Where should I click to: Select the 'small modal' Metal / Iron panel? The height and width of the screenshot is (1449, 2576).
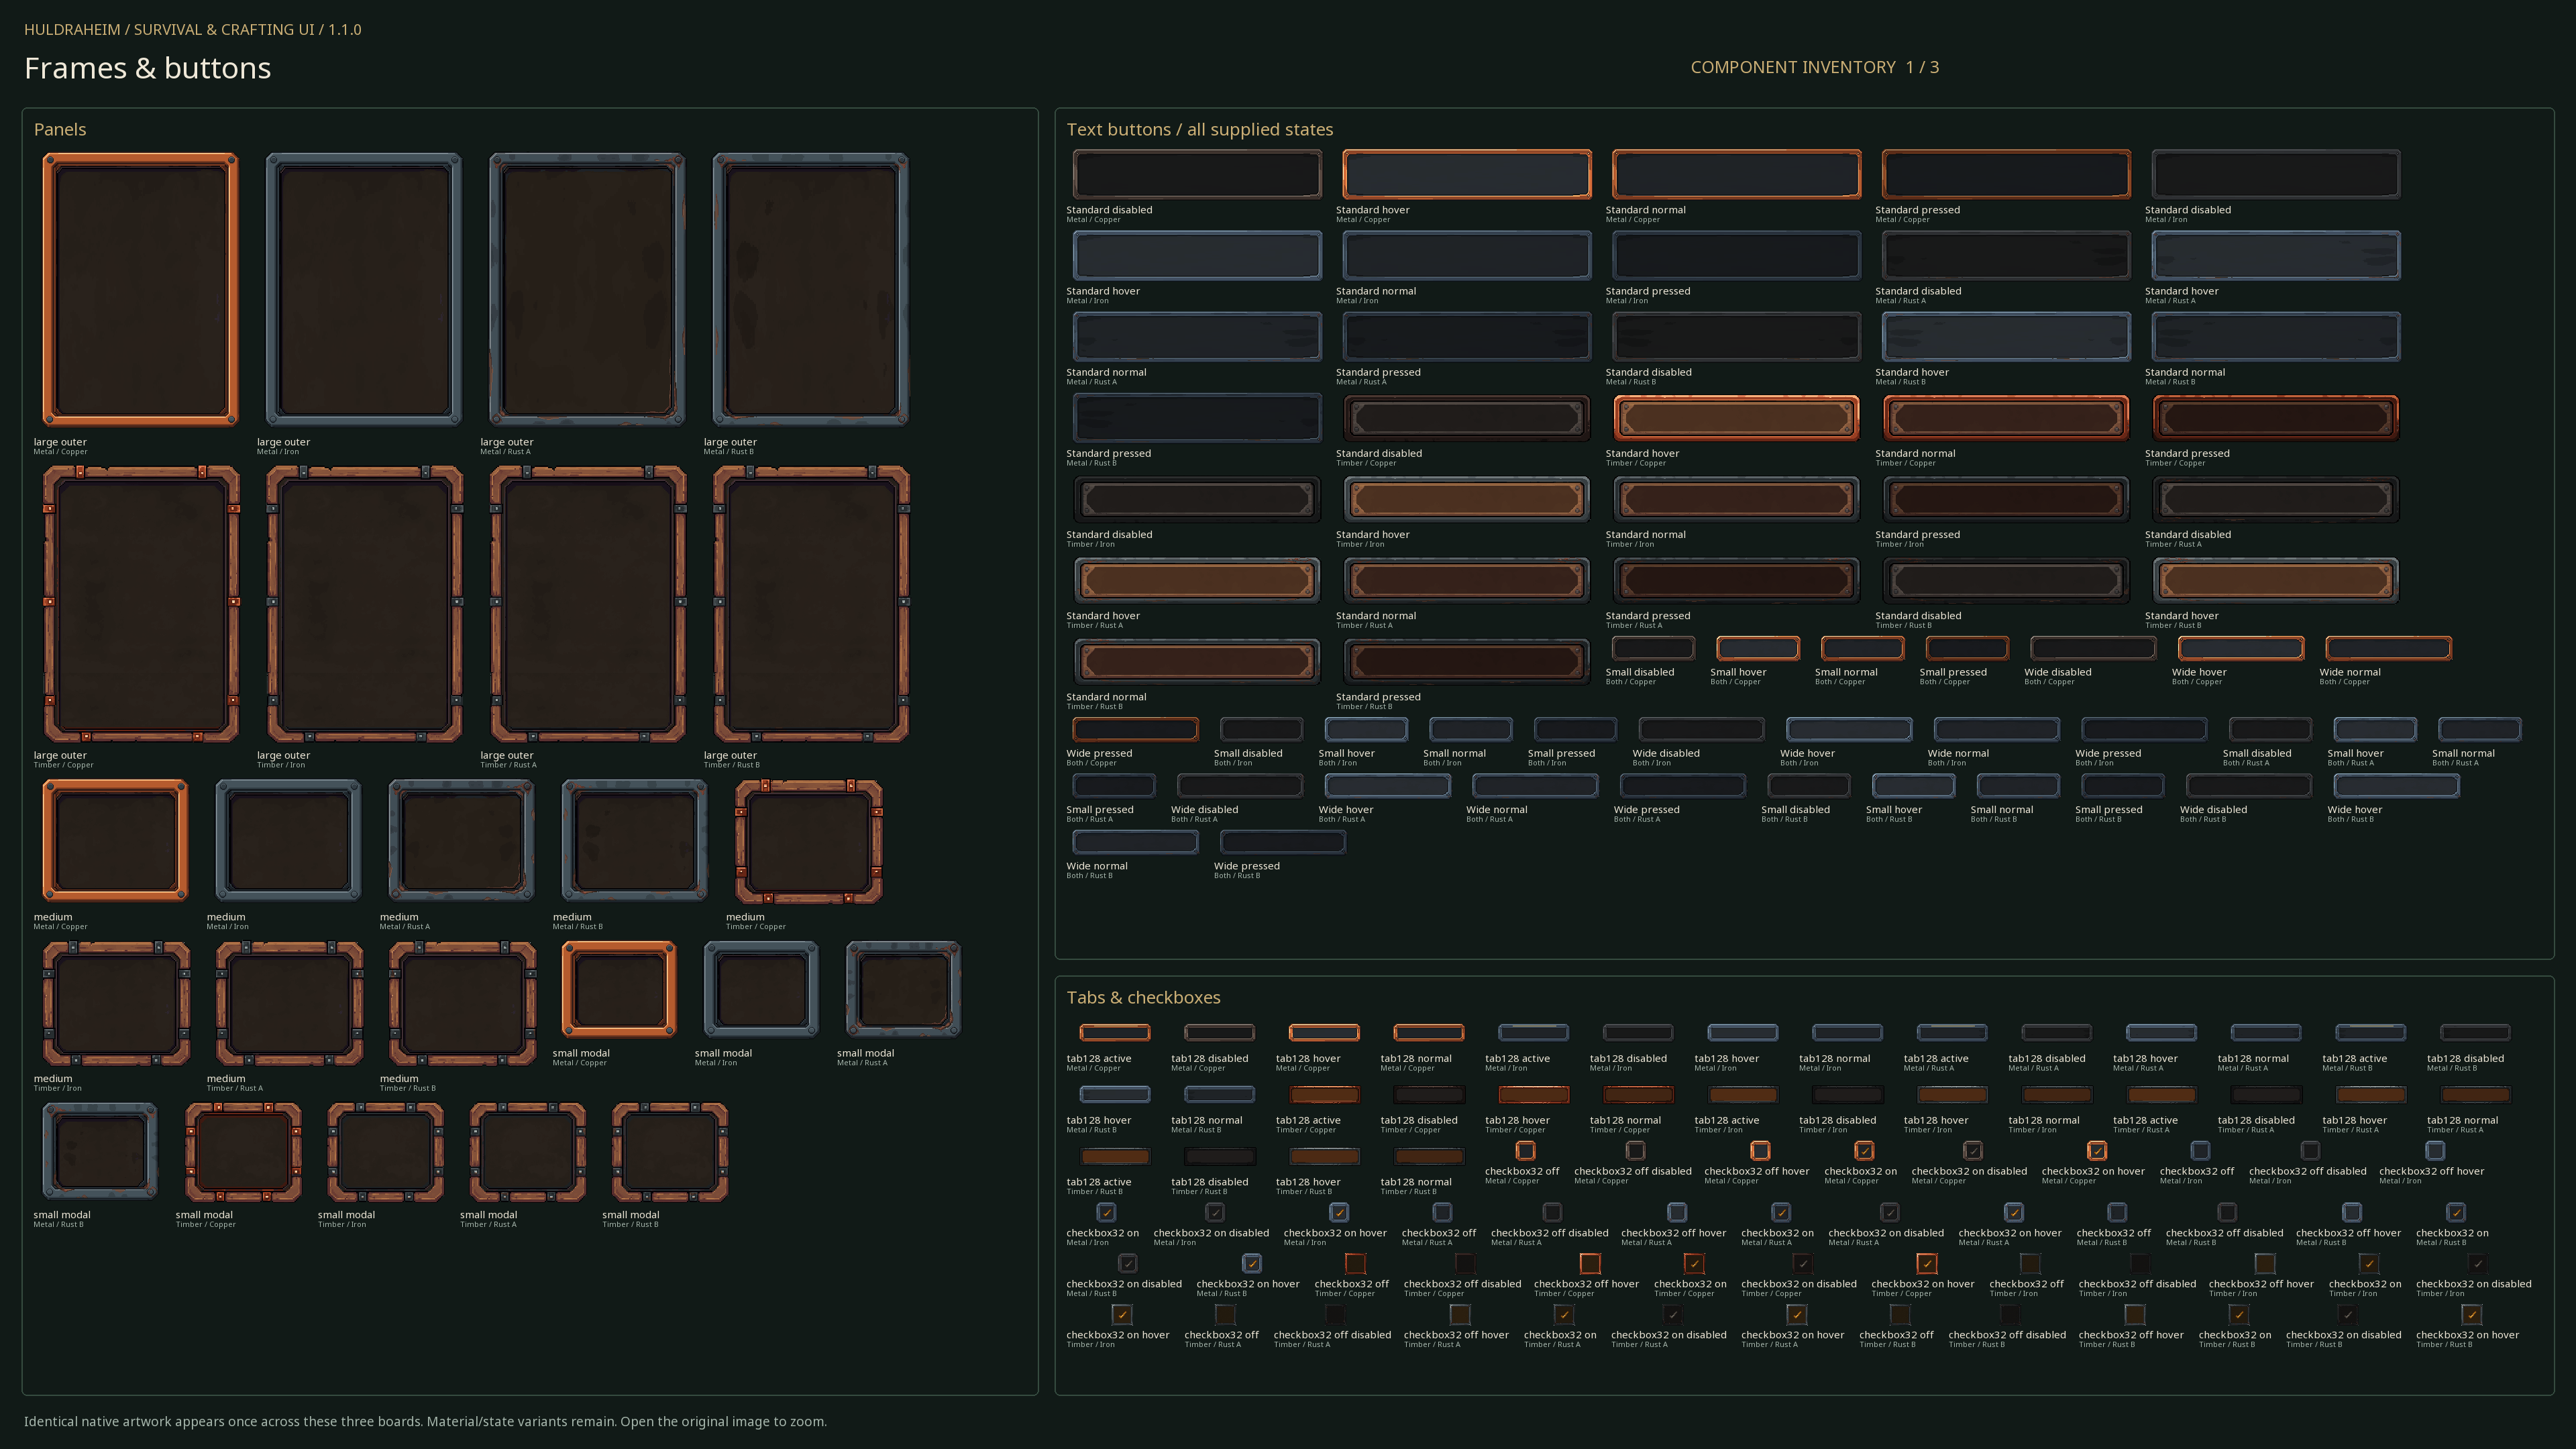pyautogui.click(x=761, y=990)
